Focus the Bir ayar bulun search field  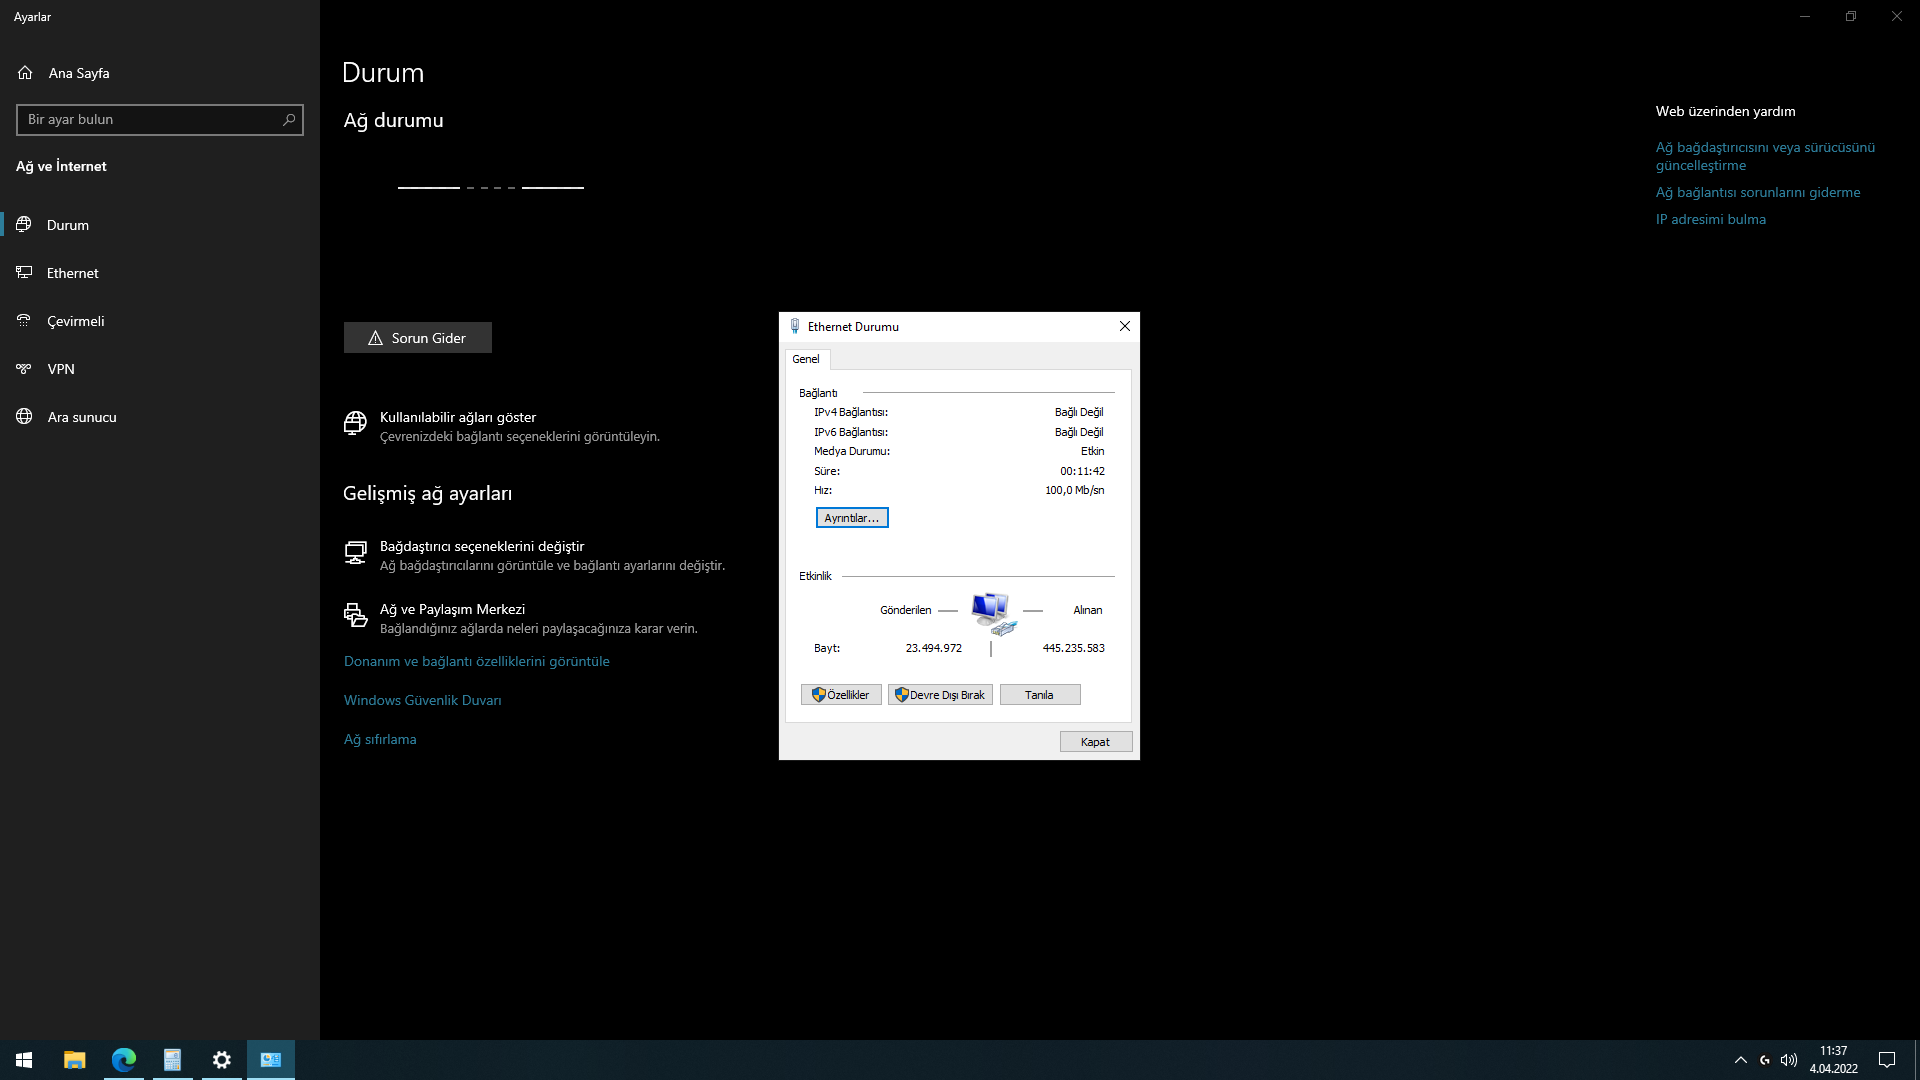pyautogui.click(x=150, y=120)
